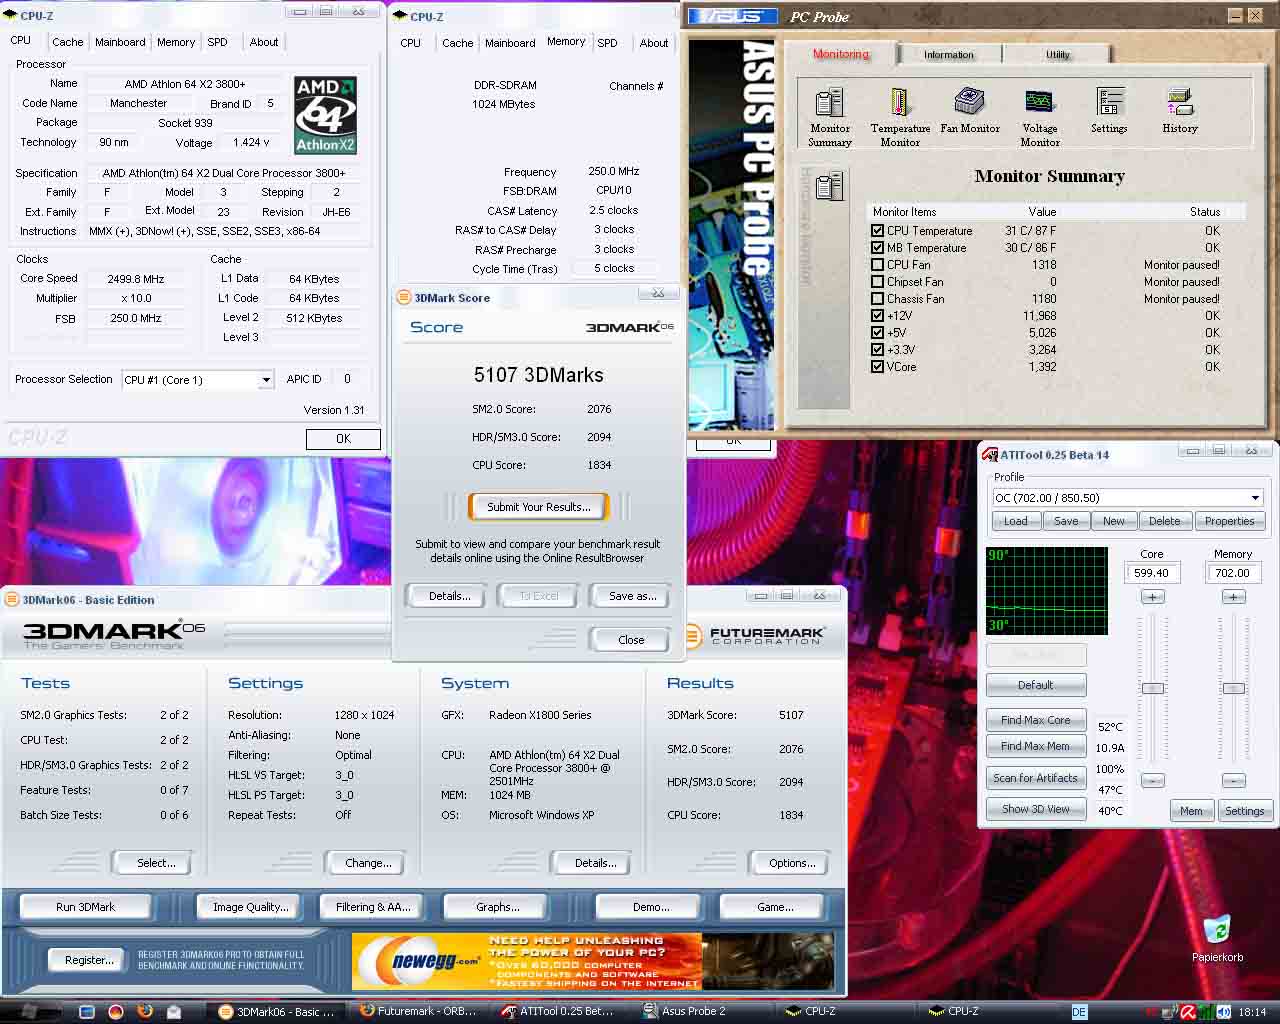Click the AMD Athlon 64 X2 logo
Viewport: 1280px width, 1024px height.
click(x=325, y=115)
